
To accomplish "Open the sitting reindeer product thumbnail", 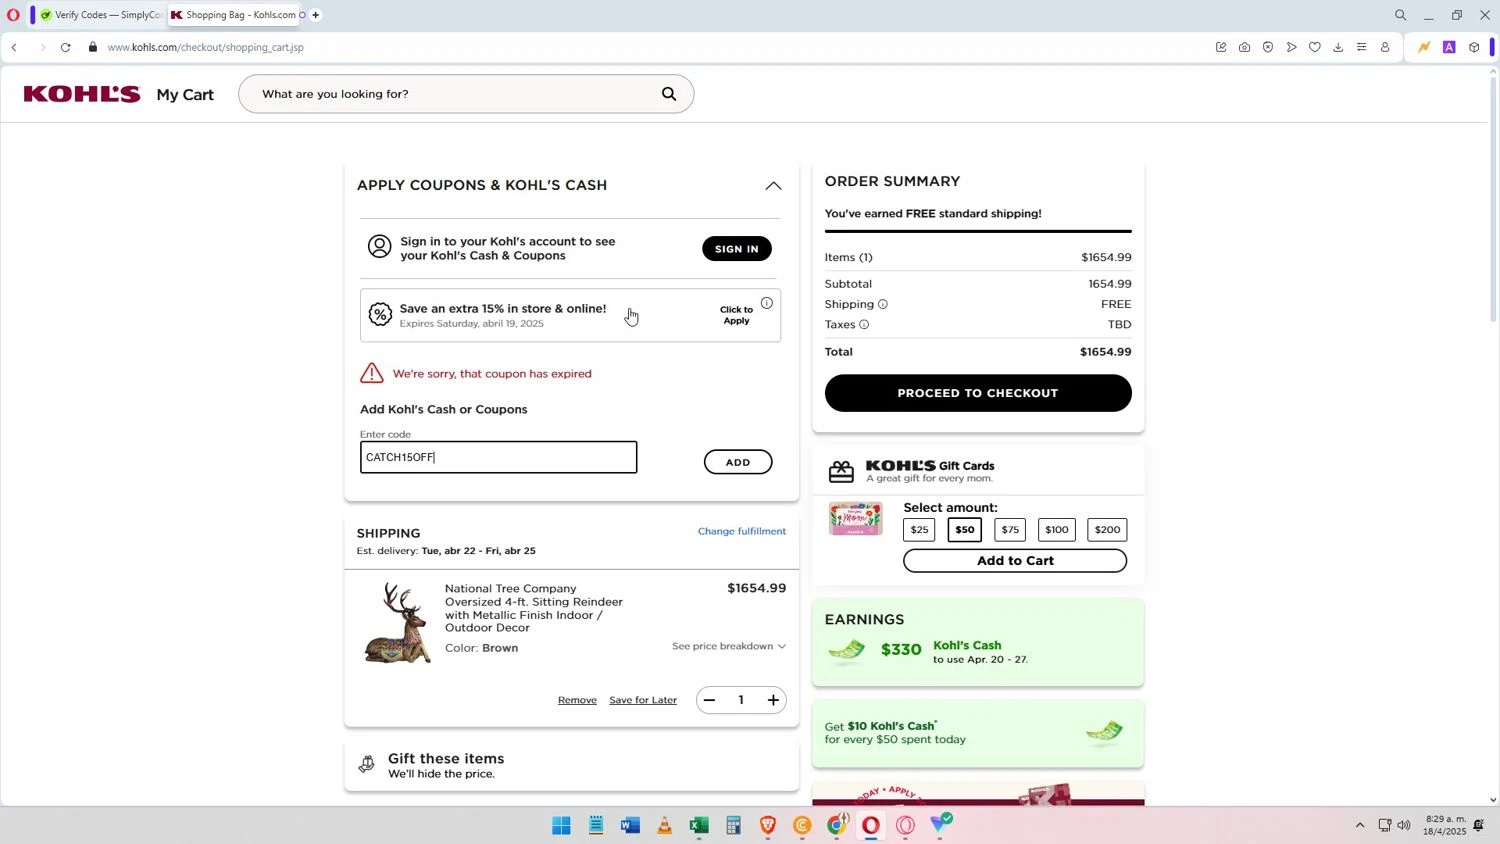I will pos(398,623).
